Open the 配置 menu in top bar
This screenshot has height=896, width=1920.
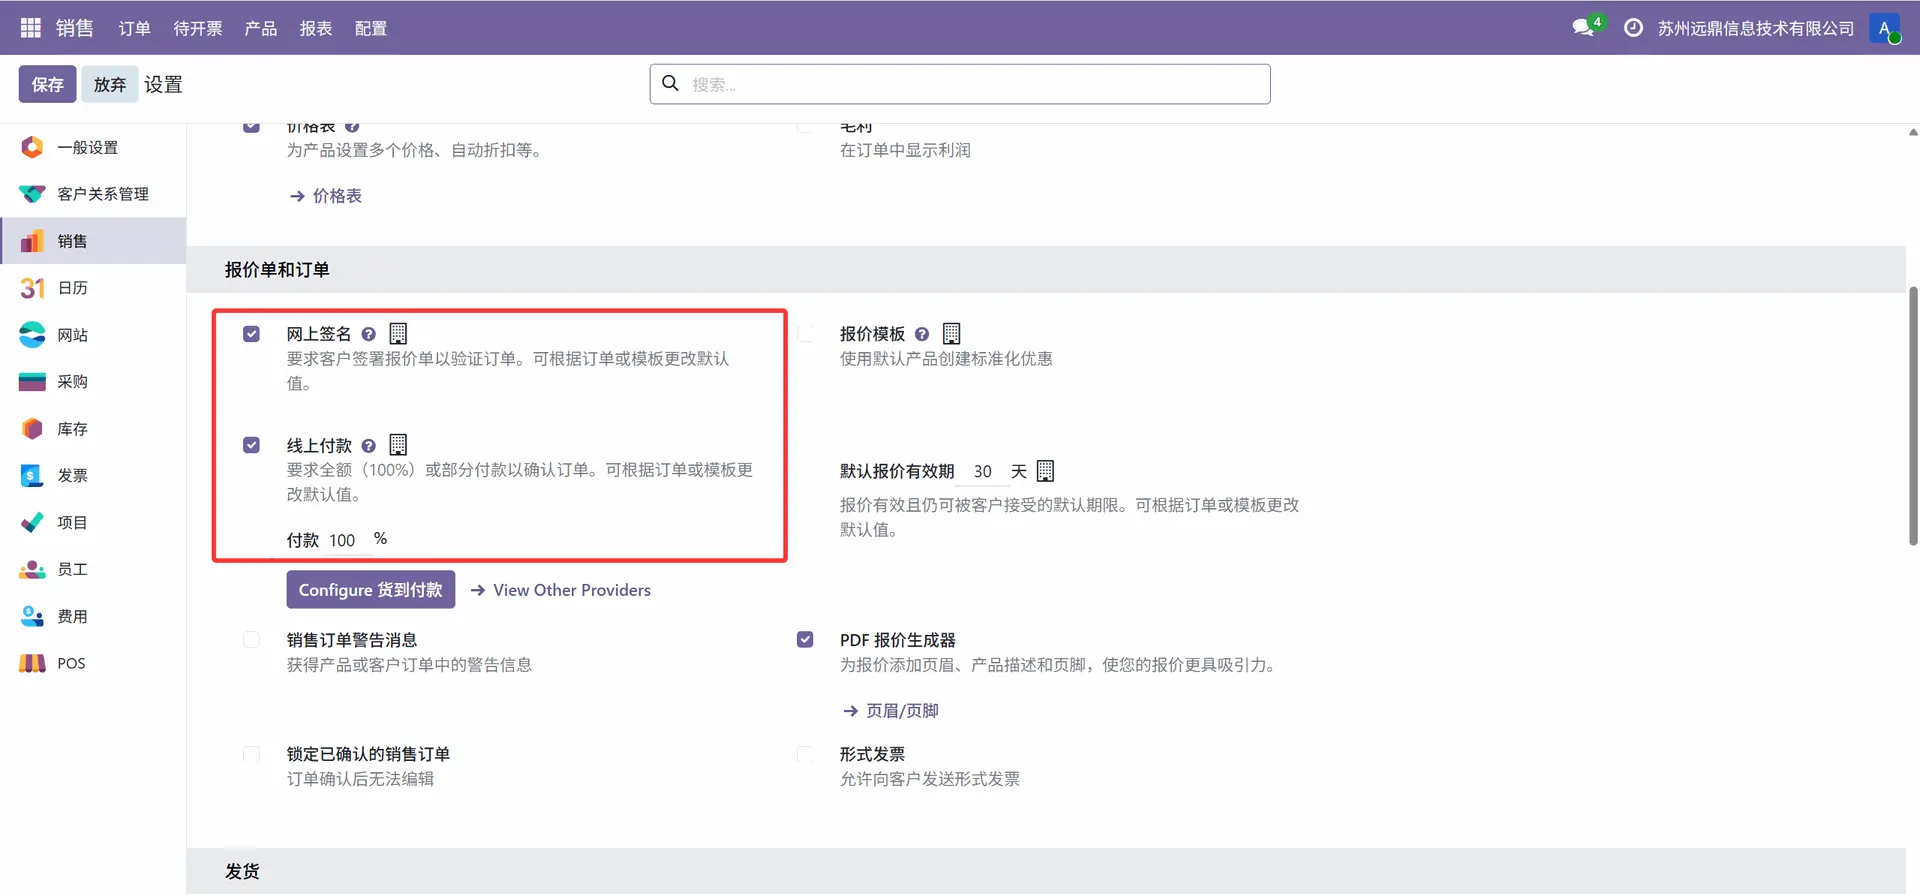click(x=370, y=28)
